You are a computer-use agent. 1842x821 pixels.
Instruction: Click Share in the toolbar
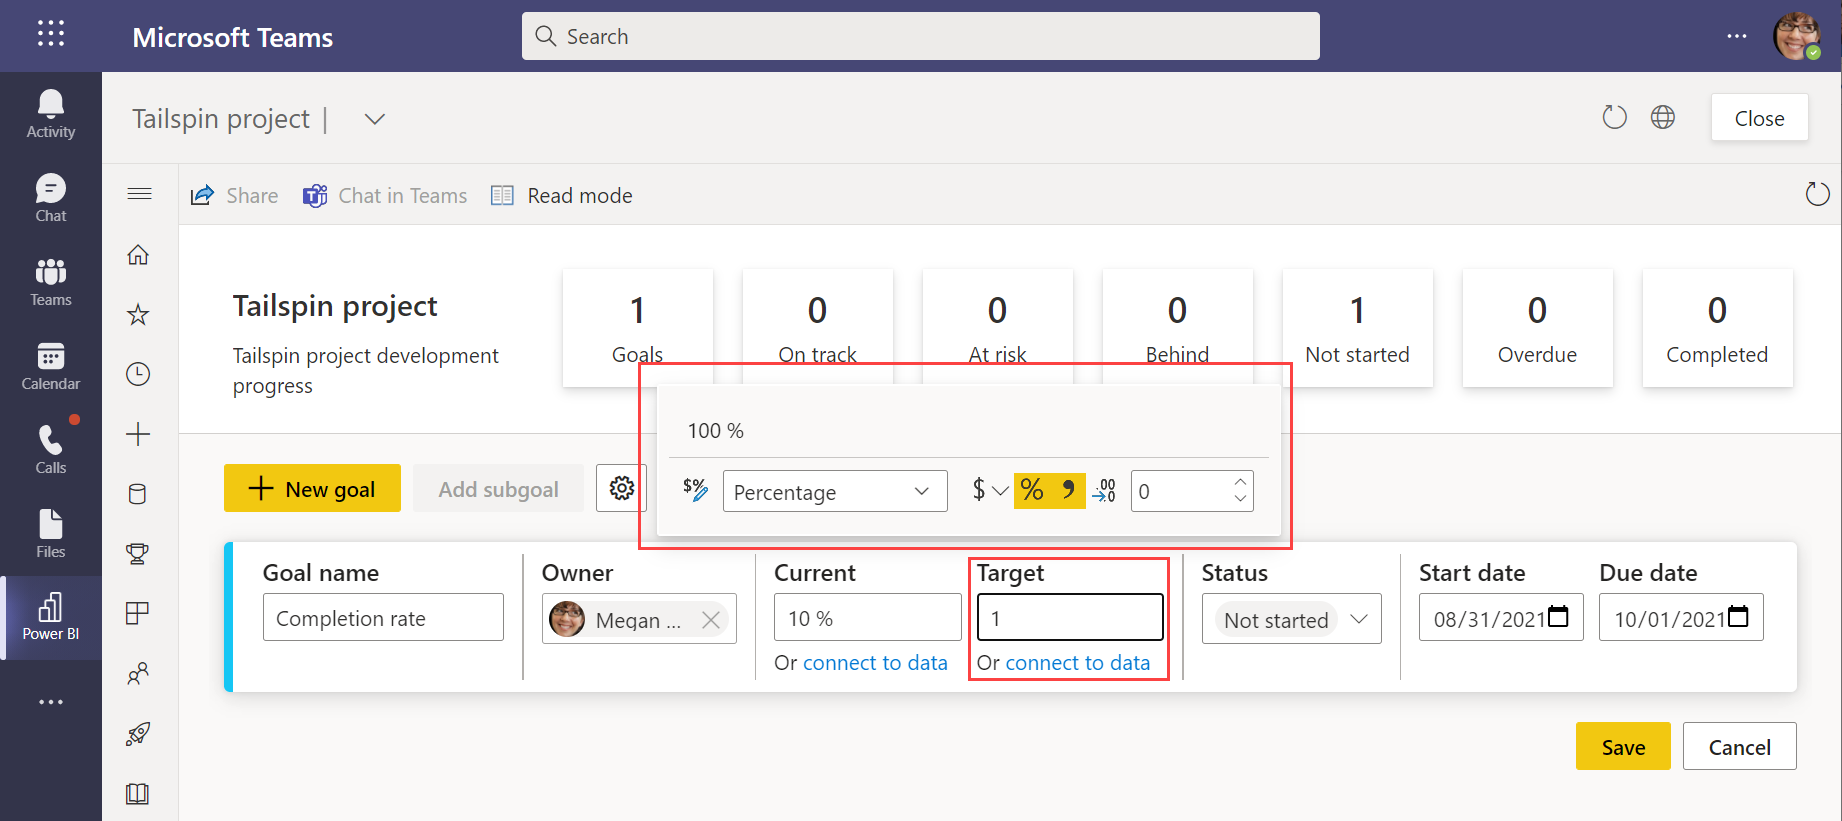[x=234, y=195]
